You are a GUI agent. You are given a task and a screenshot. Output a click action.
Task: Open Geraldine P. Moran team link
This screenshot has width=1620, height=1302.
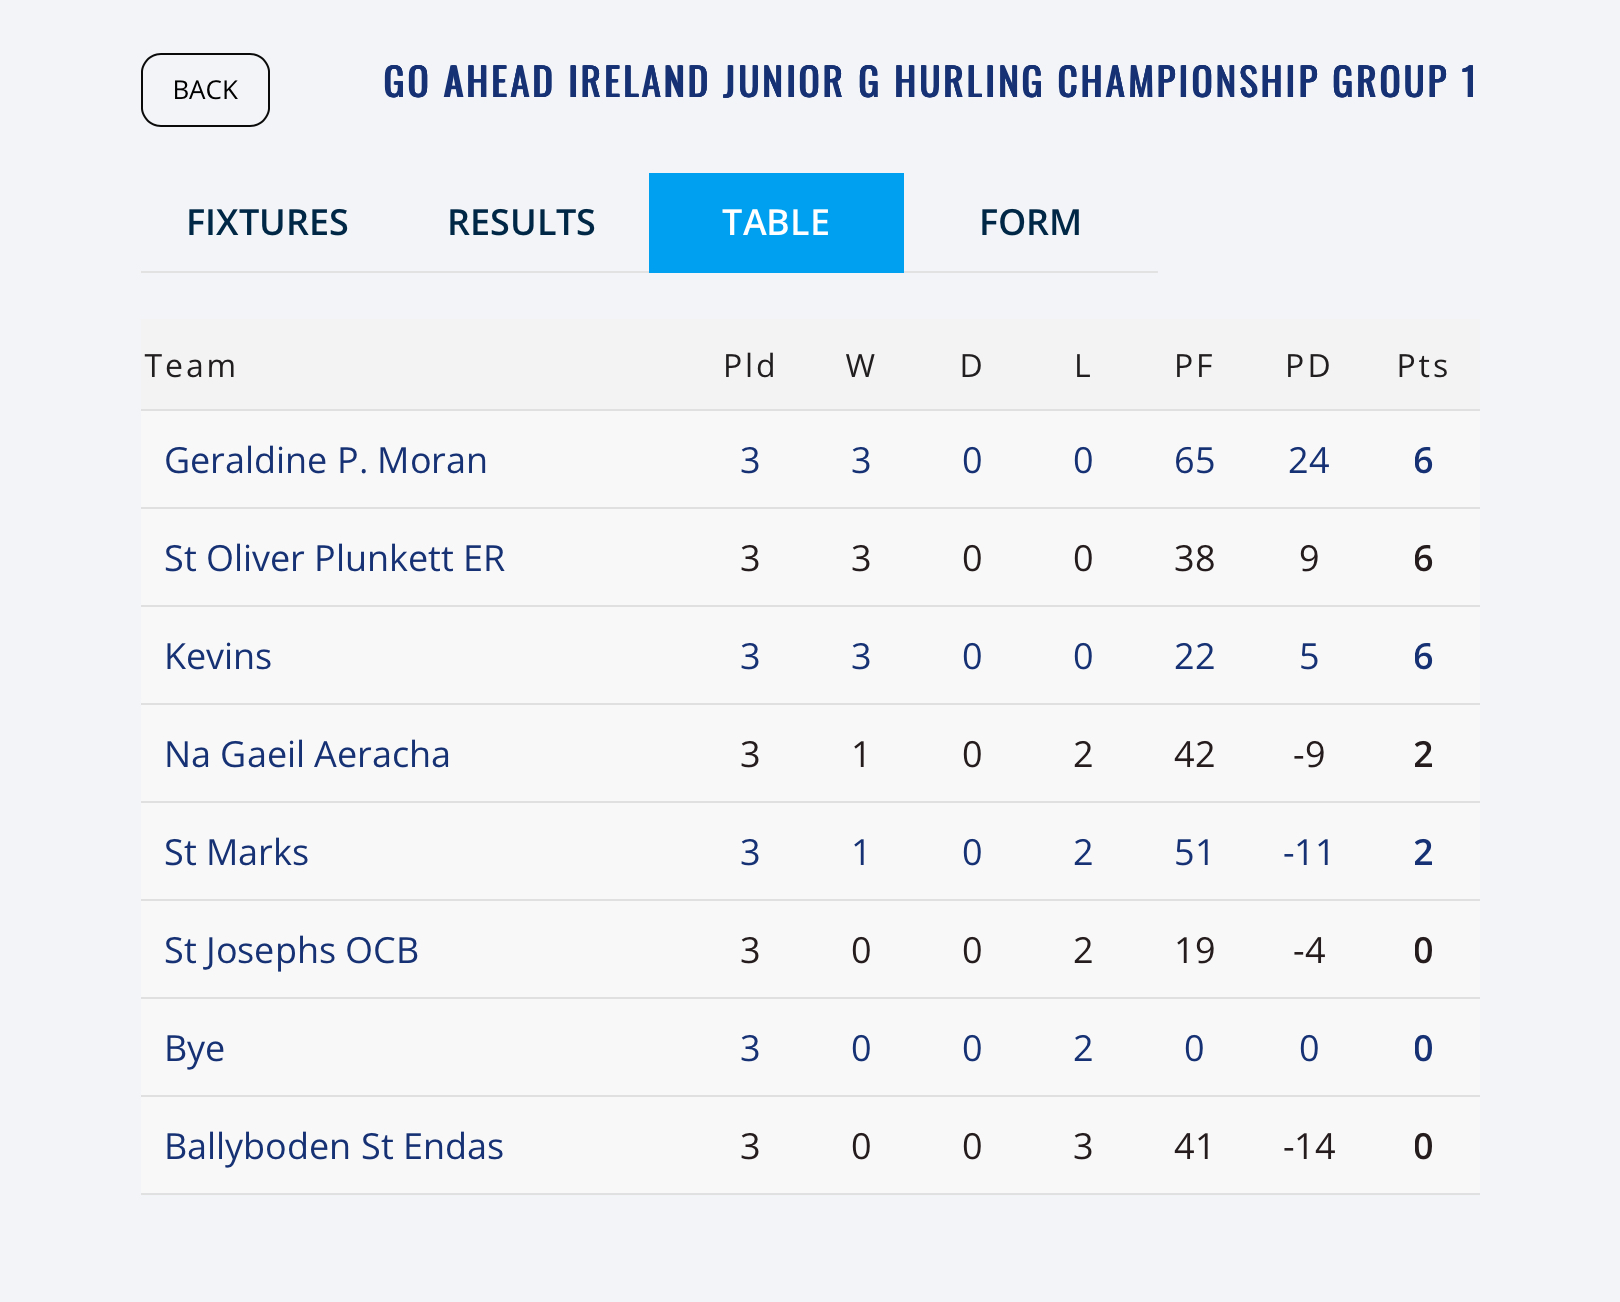click(326, 460)
